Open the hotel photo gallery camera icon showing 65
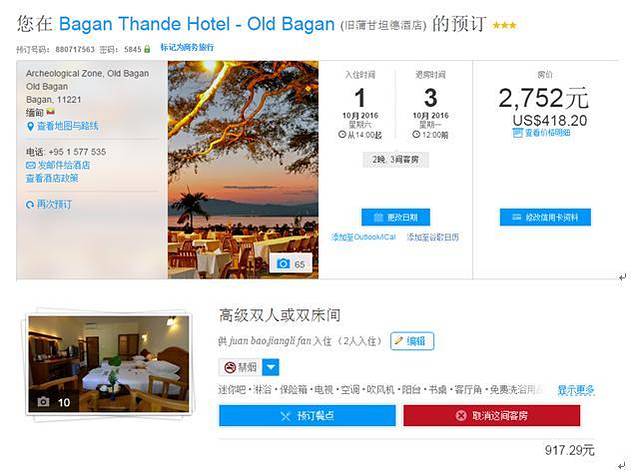Viewport: 640px width, 476px height. pyautogui.click(x=283, y=264)
